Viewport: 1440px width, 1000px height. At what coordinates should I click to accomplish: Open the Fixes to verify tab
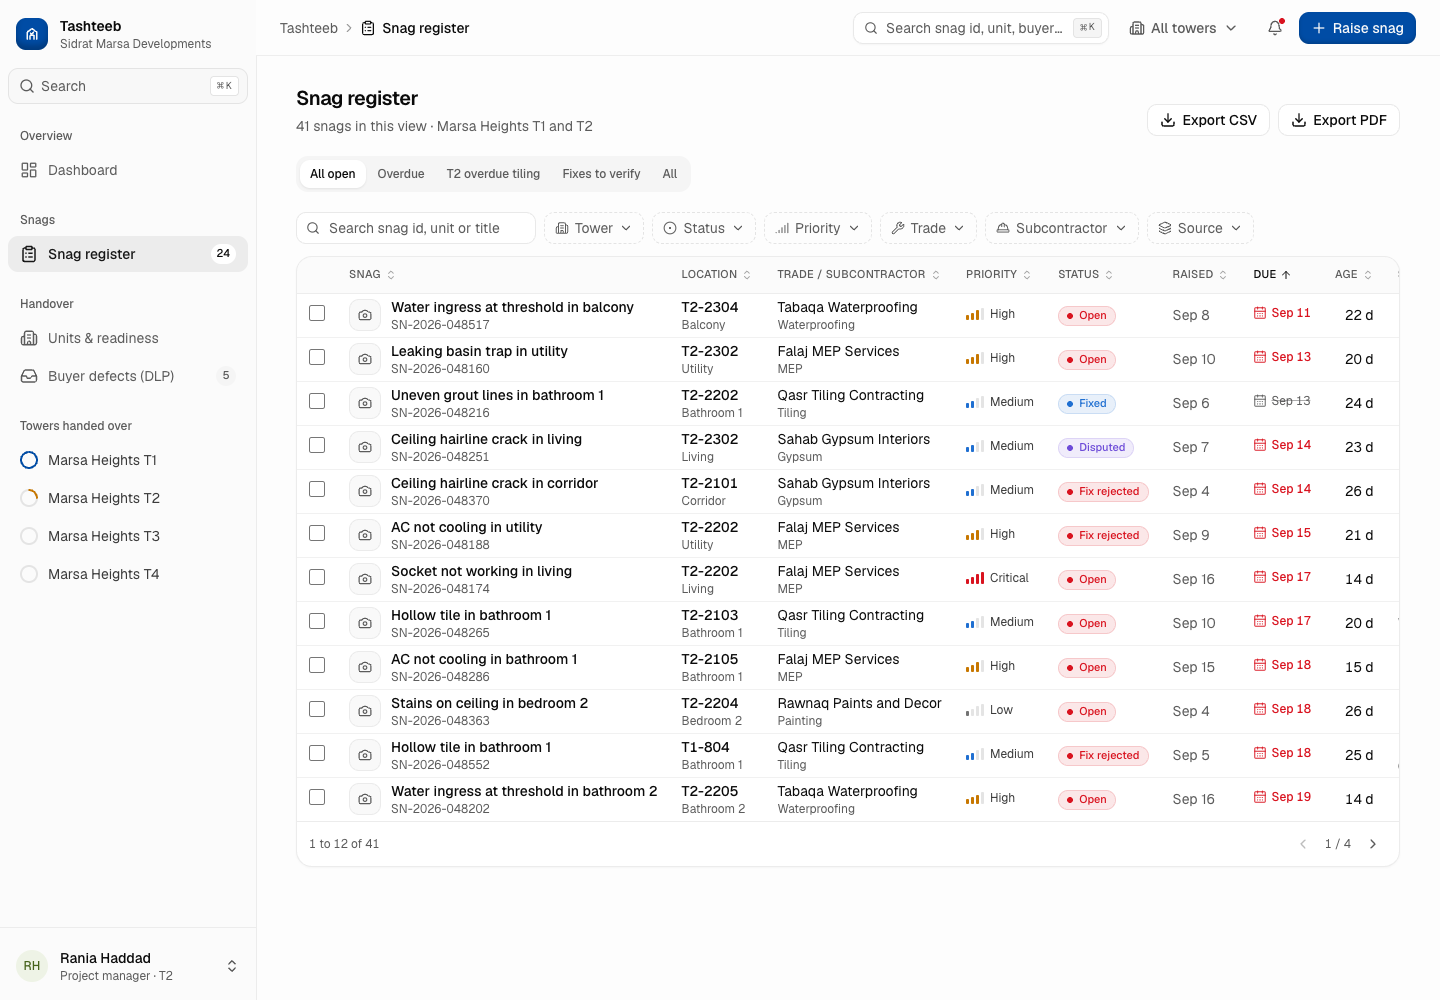(601, 174)
